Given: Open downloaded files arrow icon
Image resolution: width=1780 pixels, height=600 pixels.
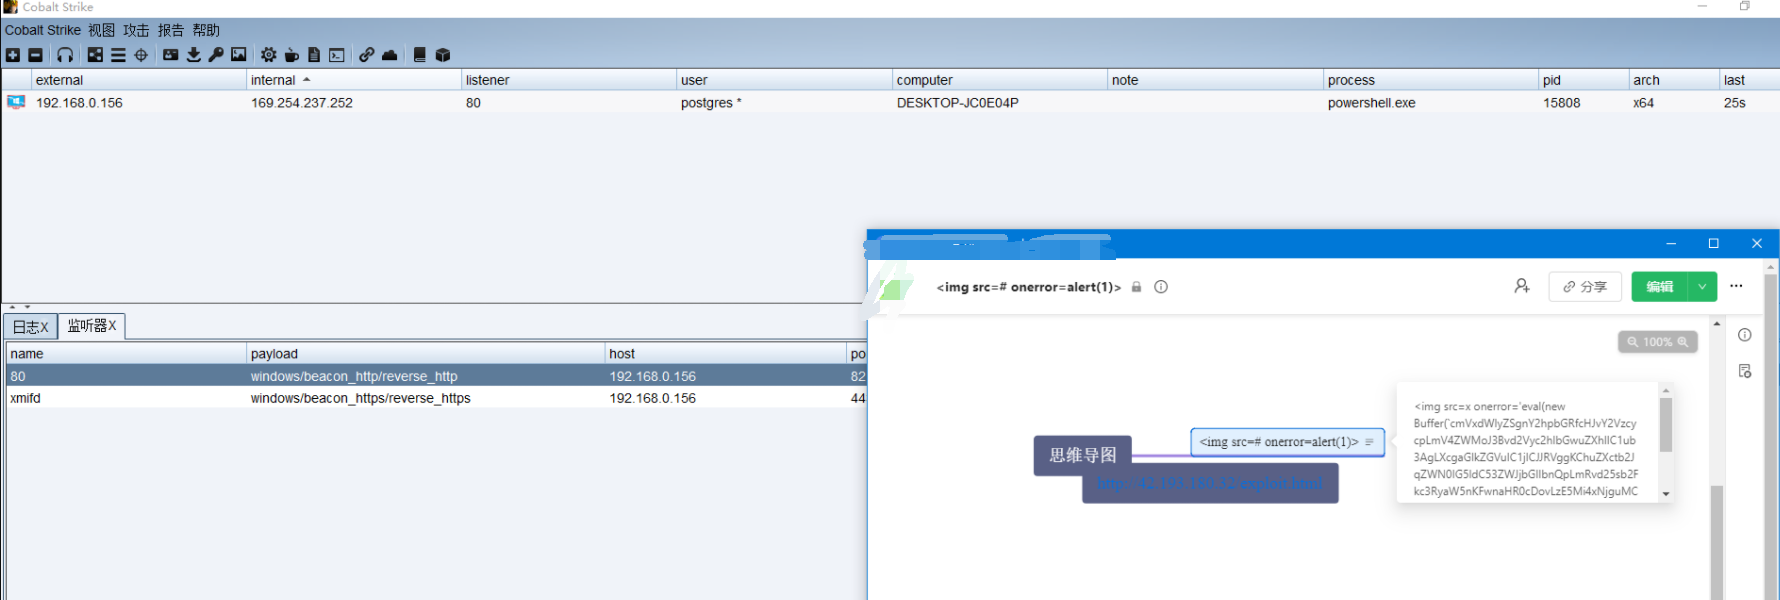Looking at the screenshot, I should coord(194,55).
